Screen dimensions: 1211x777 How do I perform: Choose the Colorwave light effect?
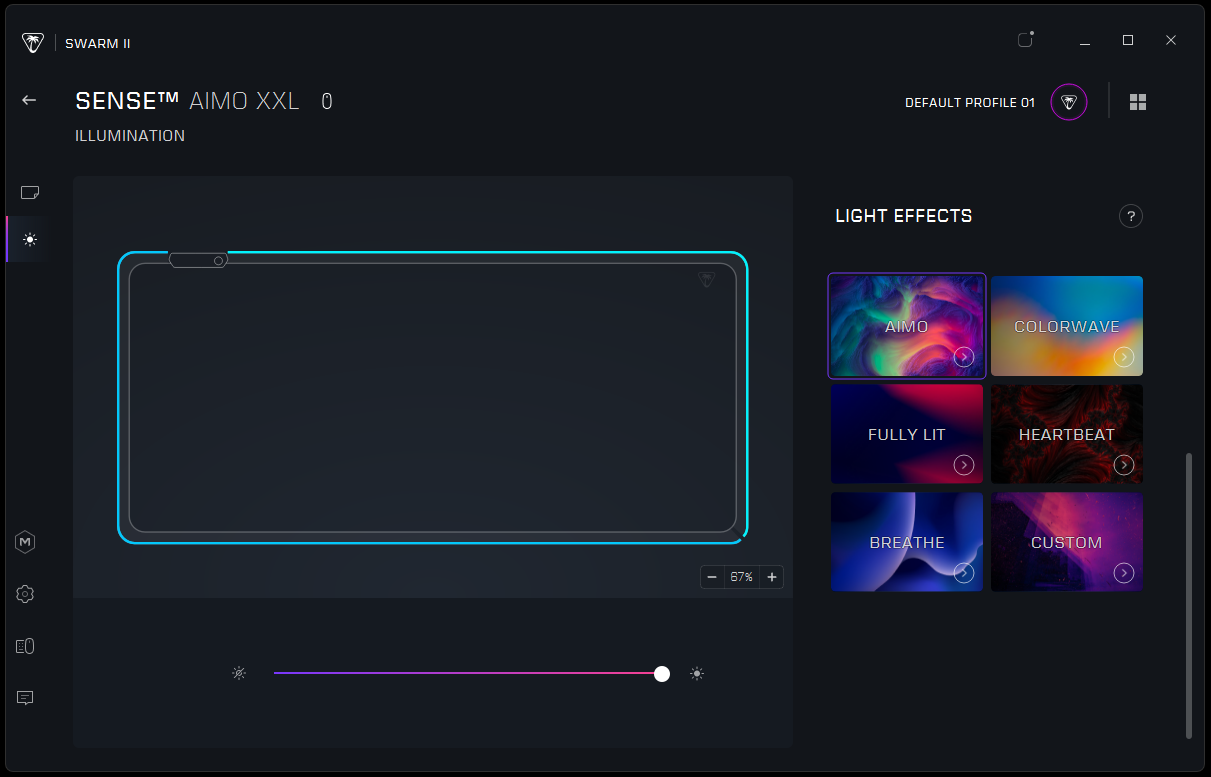[1066, 326]
